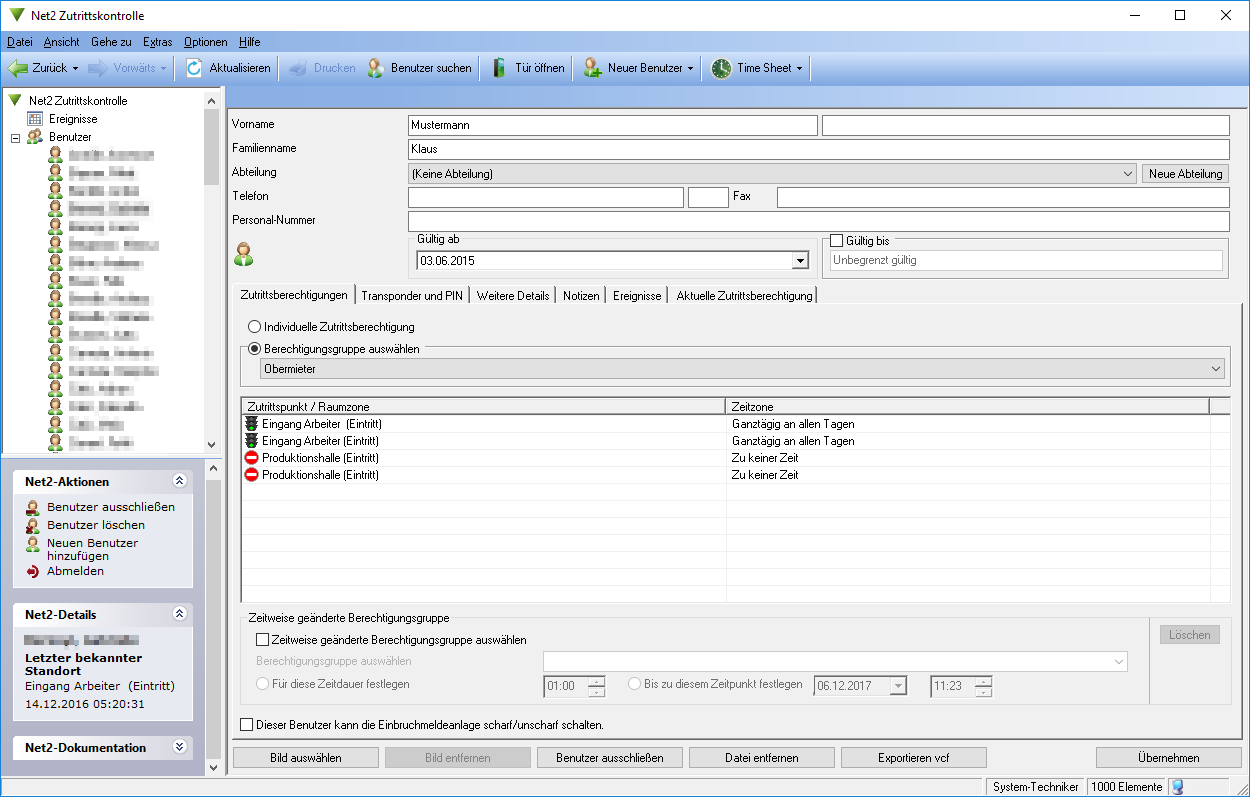1250x797 pixels.
Task: Click the Zurück back arrow icon
Action: click(18, 68)
